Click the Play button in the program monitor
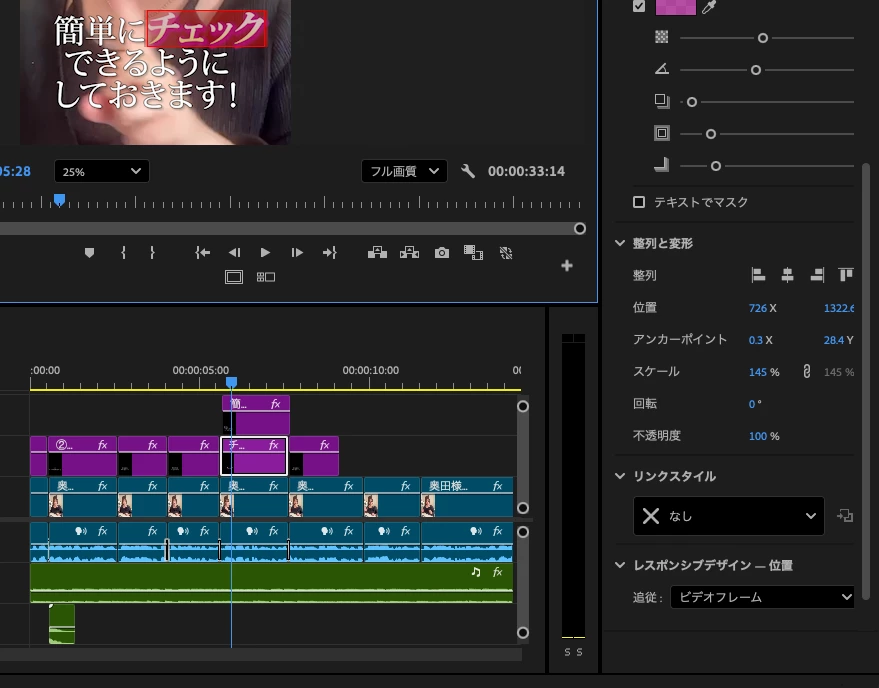The image size is (879, 688). pyautogui.click(x=265, y=253)
